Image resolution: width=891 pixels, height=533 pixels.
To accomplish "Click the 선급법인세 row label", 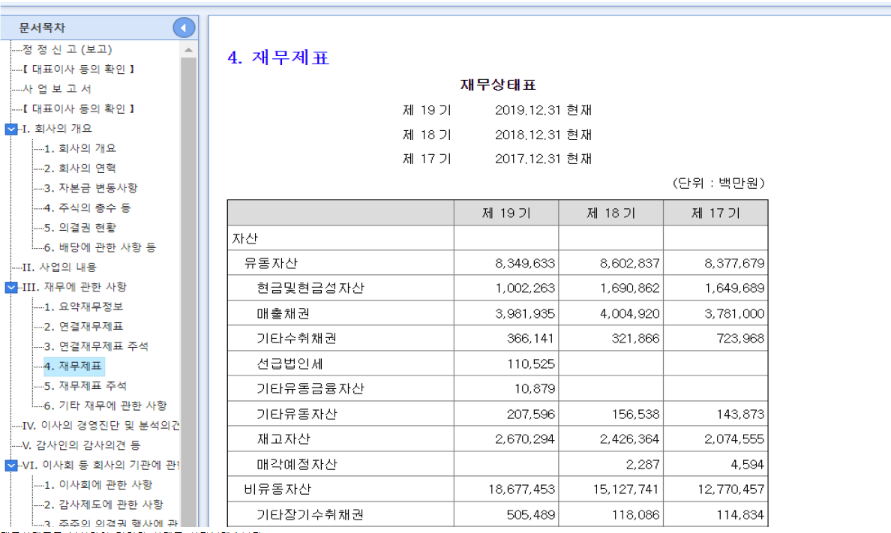I will pos(290,364).
